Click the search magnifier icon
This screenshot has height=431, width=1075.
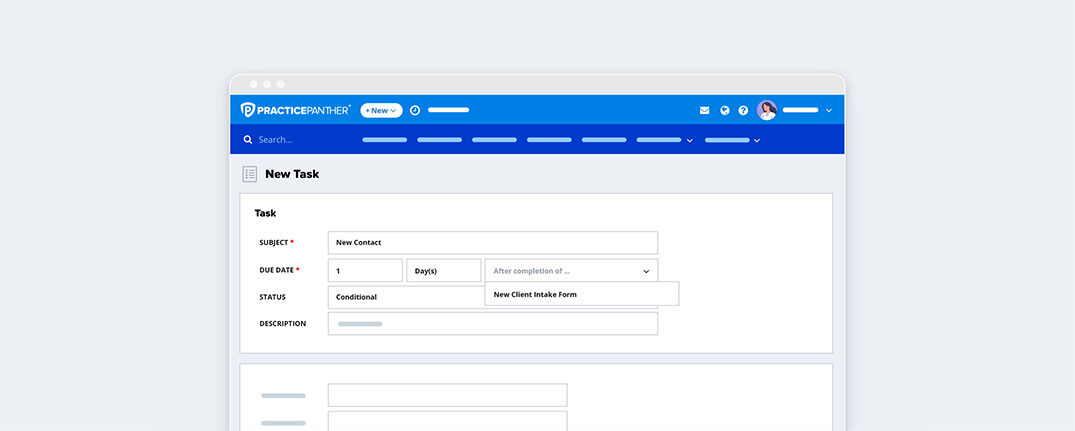click(247, 139)
